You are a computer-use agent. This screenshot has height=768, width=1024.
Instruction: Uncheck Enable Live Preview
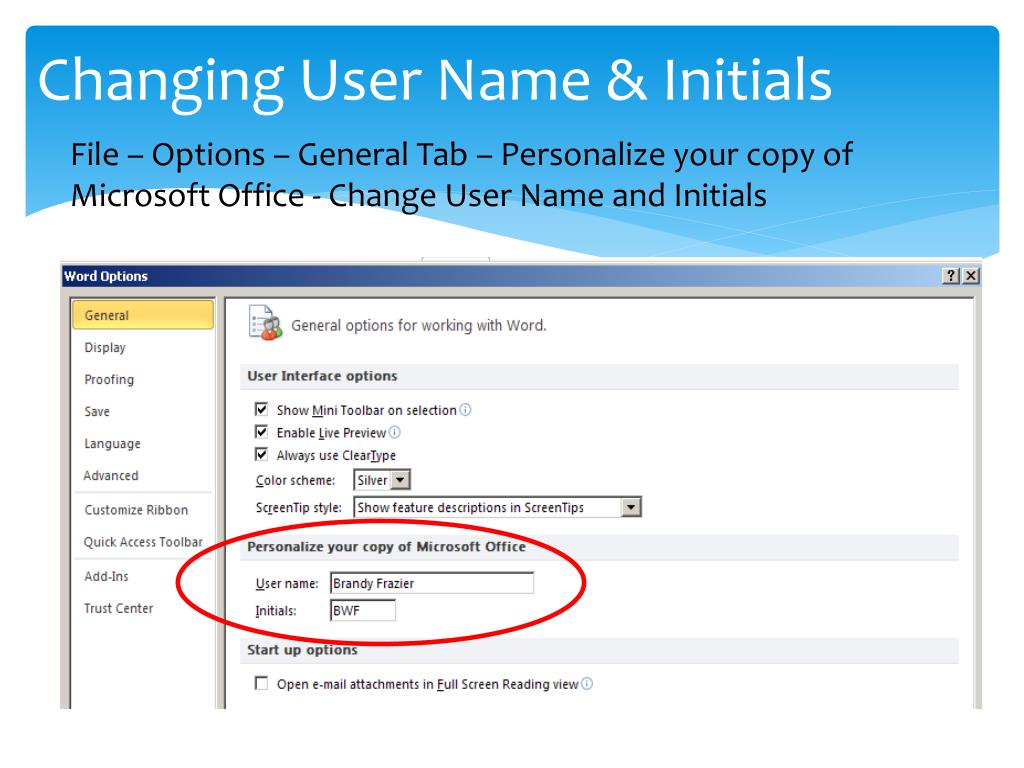(261, 432)
